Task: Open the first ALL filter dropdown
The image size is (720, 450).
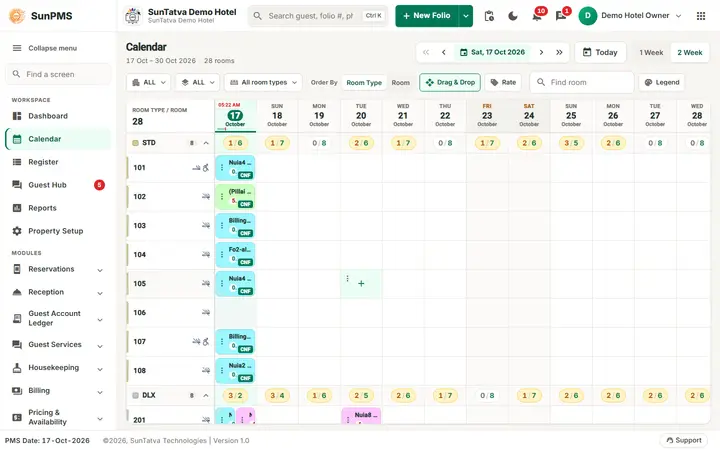Action: pyautogui.click(x=149, y=83)
